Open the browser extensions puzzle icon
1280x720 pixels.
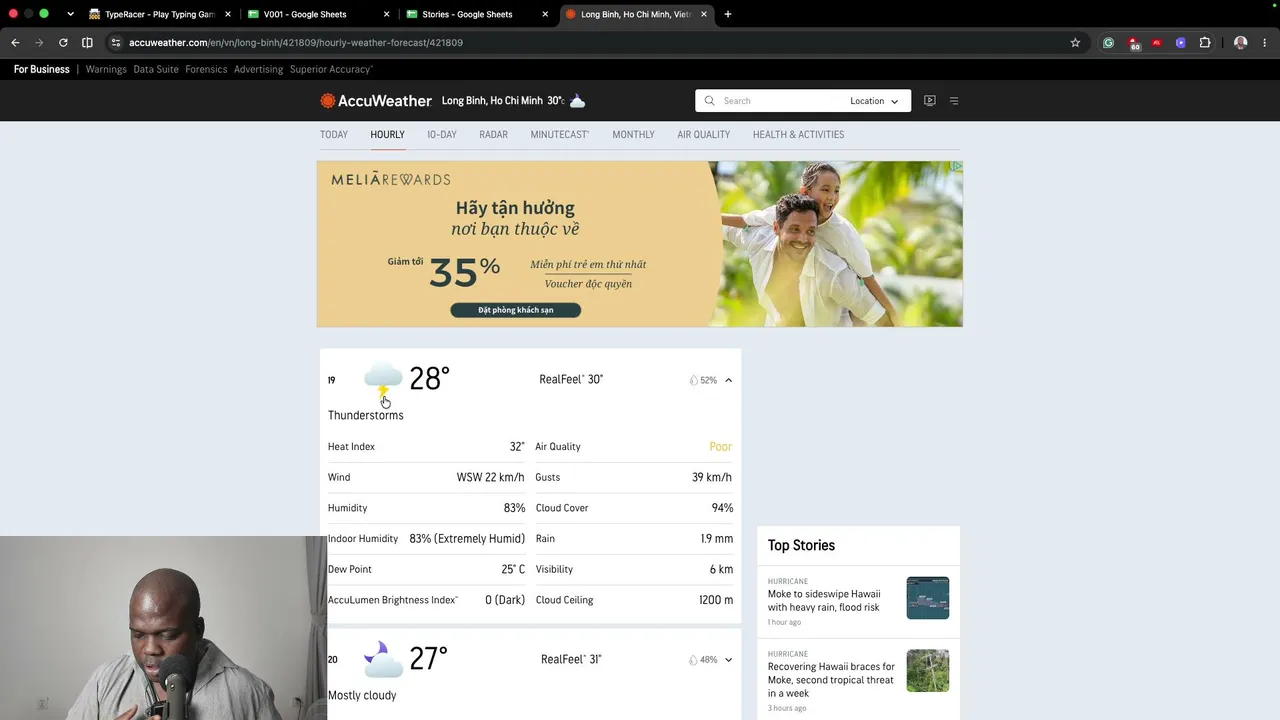pos(1205,43)
